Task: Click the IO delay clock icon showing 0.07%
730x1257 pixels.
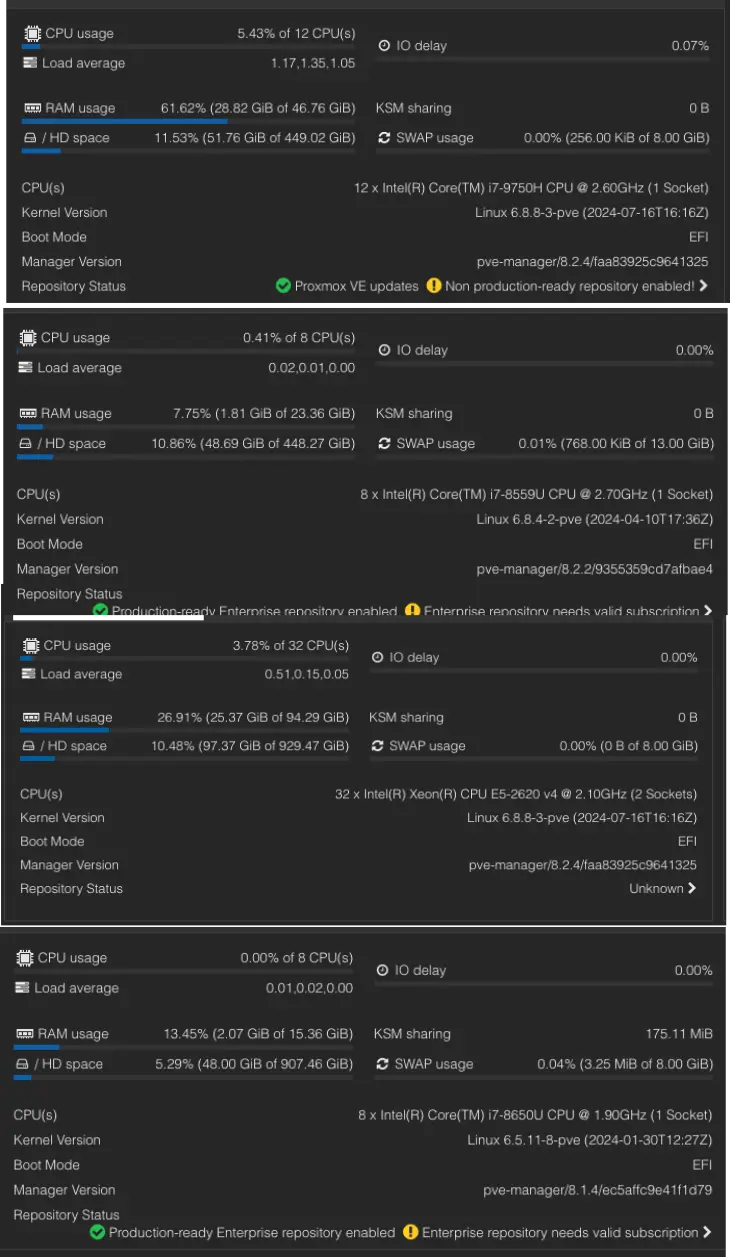Action: pyautogui.click(x=384, y=46)
